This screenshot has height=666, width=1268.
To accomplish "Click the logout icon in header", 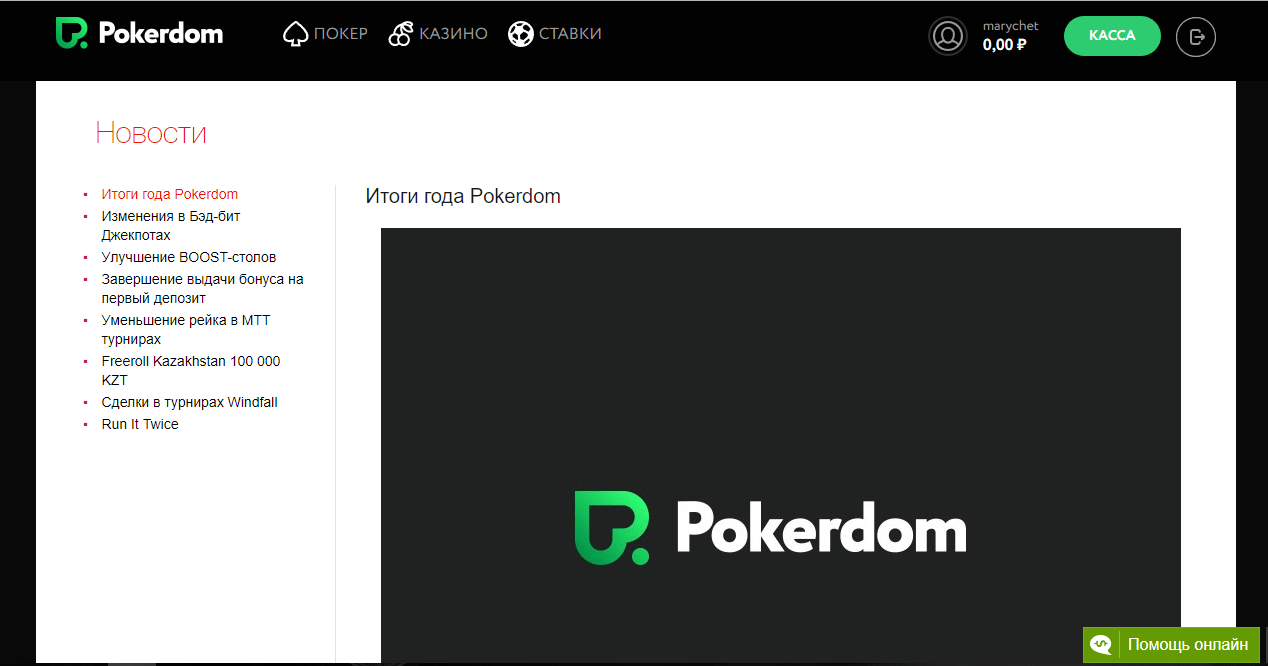I will (x=1195, y=37).
